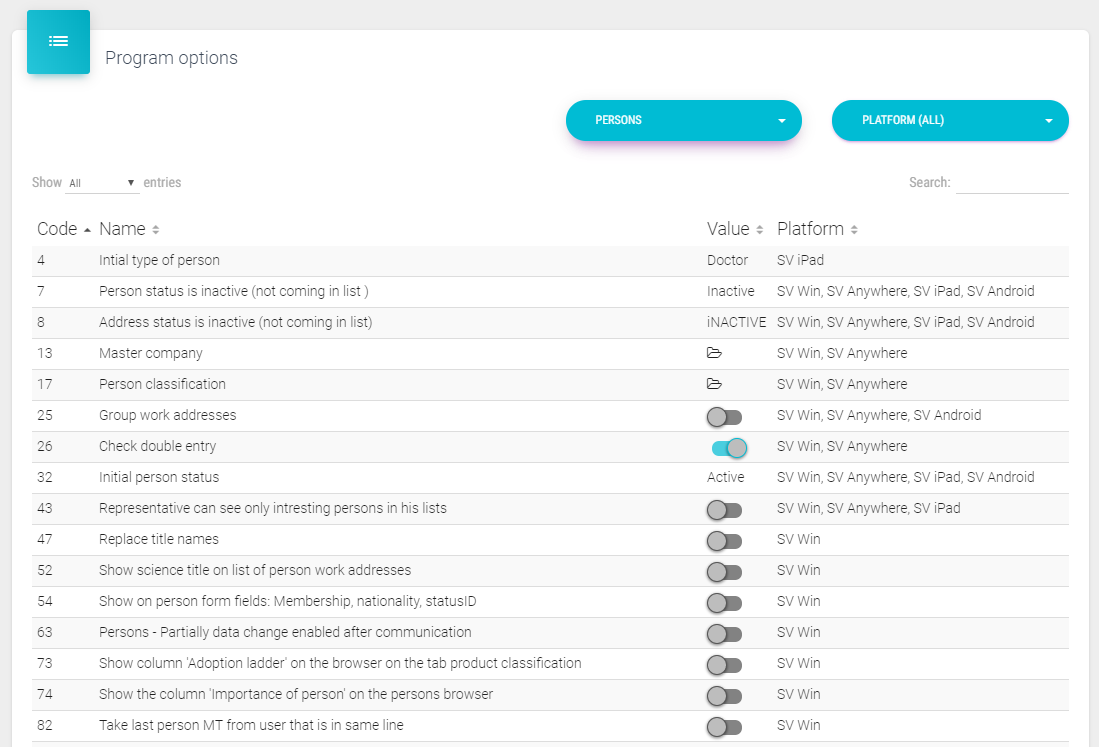Click the Program options list icon
This screenshot has height=747, width=1099.
[58, 42]
